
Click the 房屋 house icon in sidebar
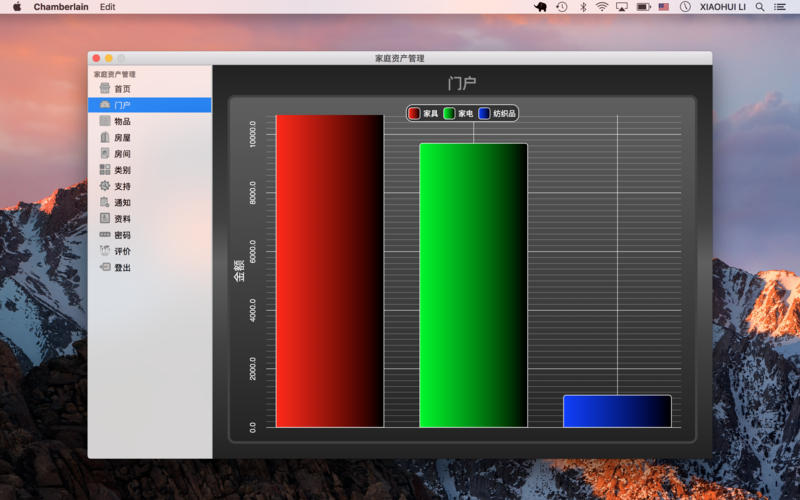105,137
